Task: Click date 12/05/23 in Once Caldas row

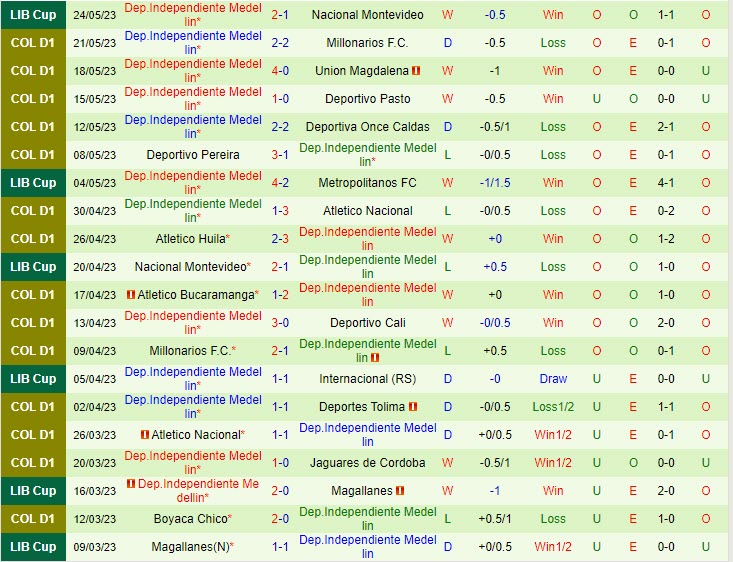Action: pyautogui.click(x=94, y=127)
